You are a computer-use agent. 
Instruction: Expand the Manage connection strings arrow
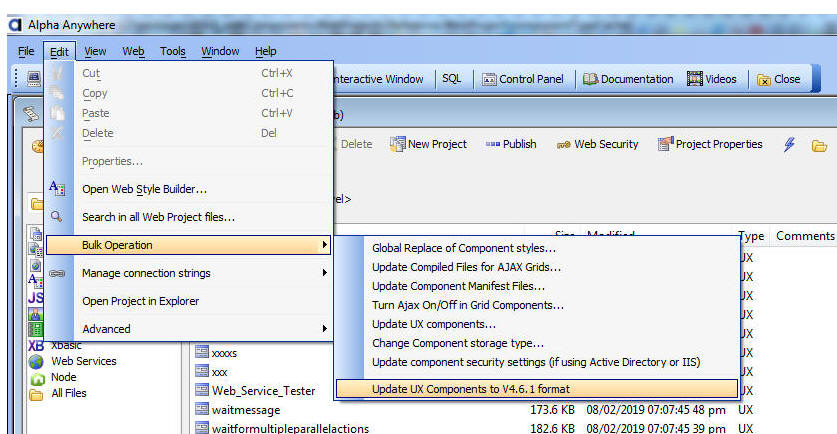(x=324, y=272)
